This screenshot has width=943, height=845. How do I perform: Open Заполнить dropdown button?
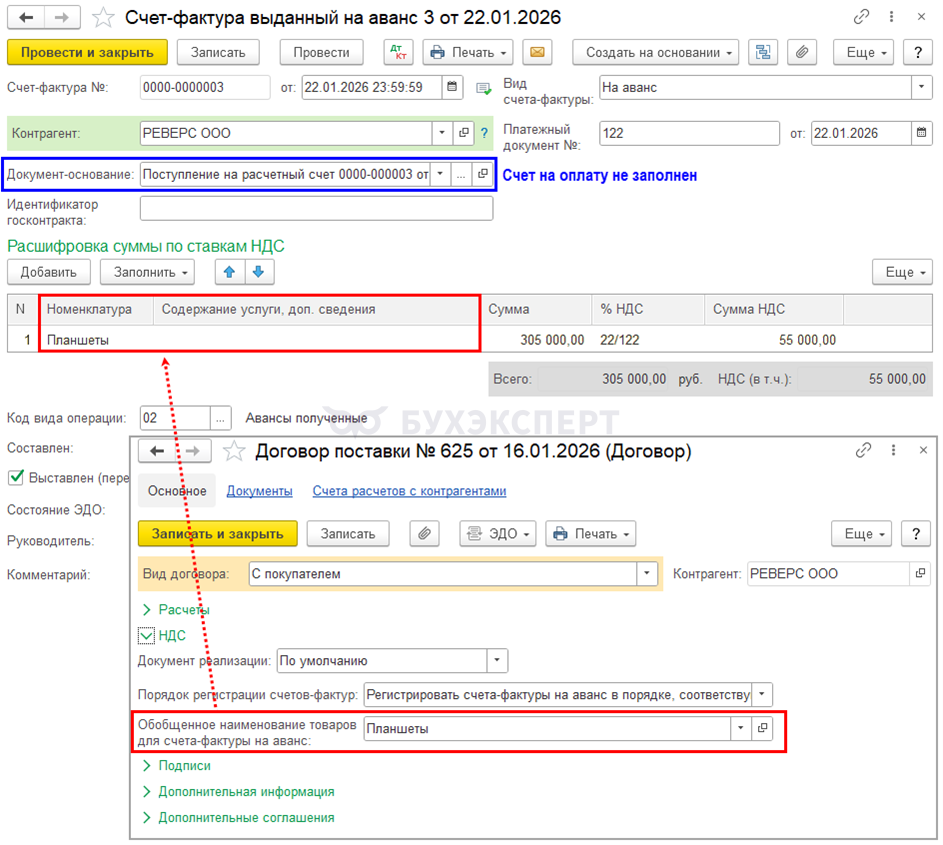click(147, 272)
